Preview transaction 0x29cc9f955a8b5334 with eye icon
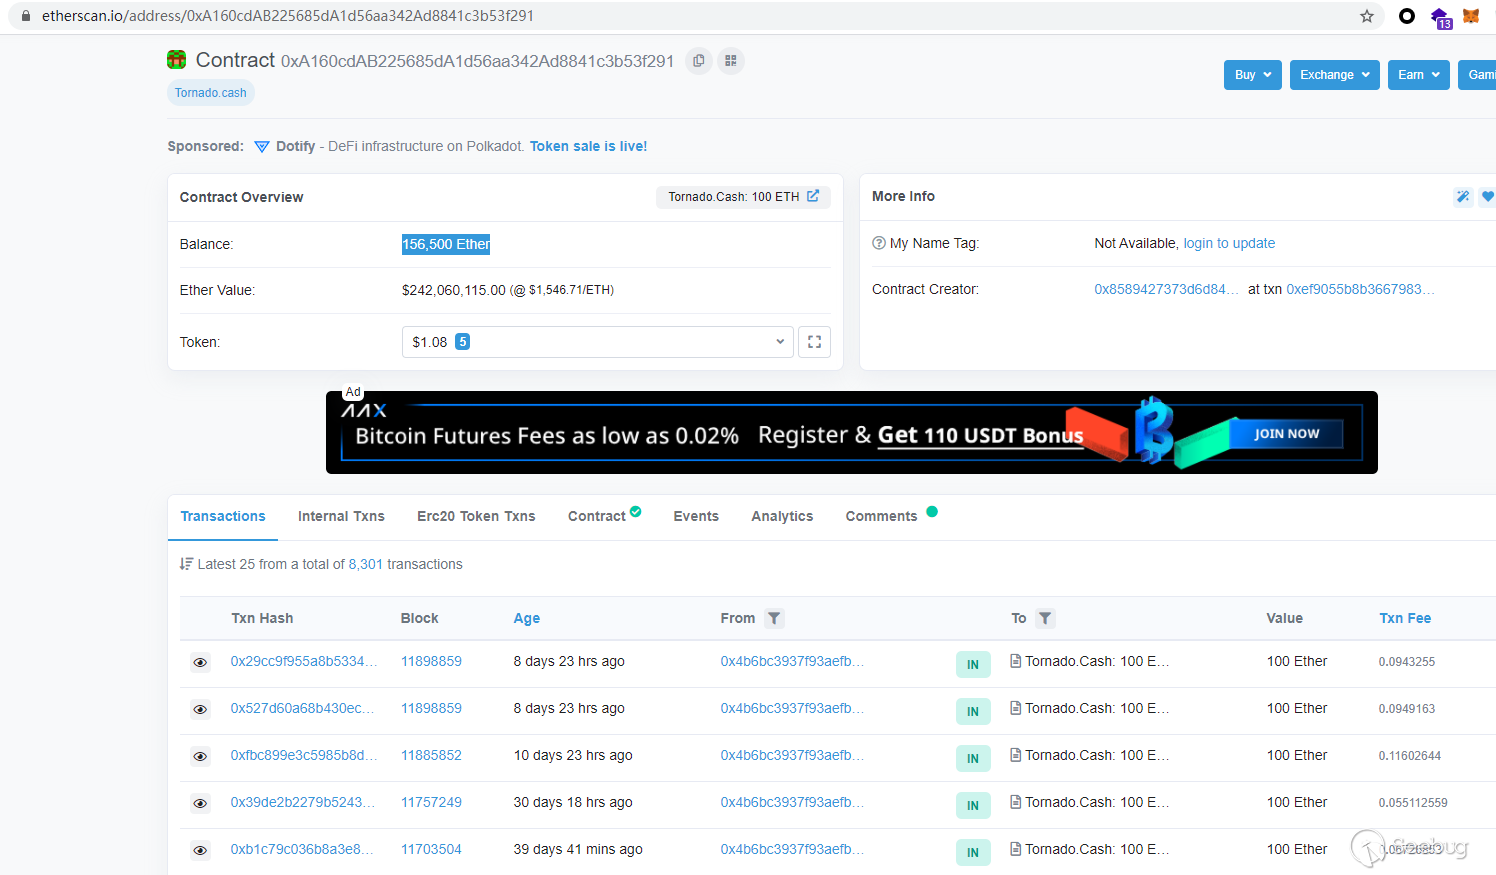The image size is (1496, 875). (x=200, y=662)
